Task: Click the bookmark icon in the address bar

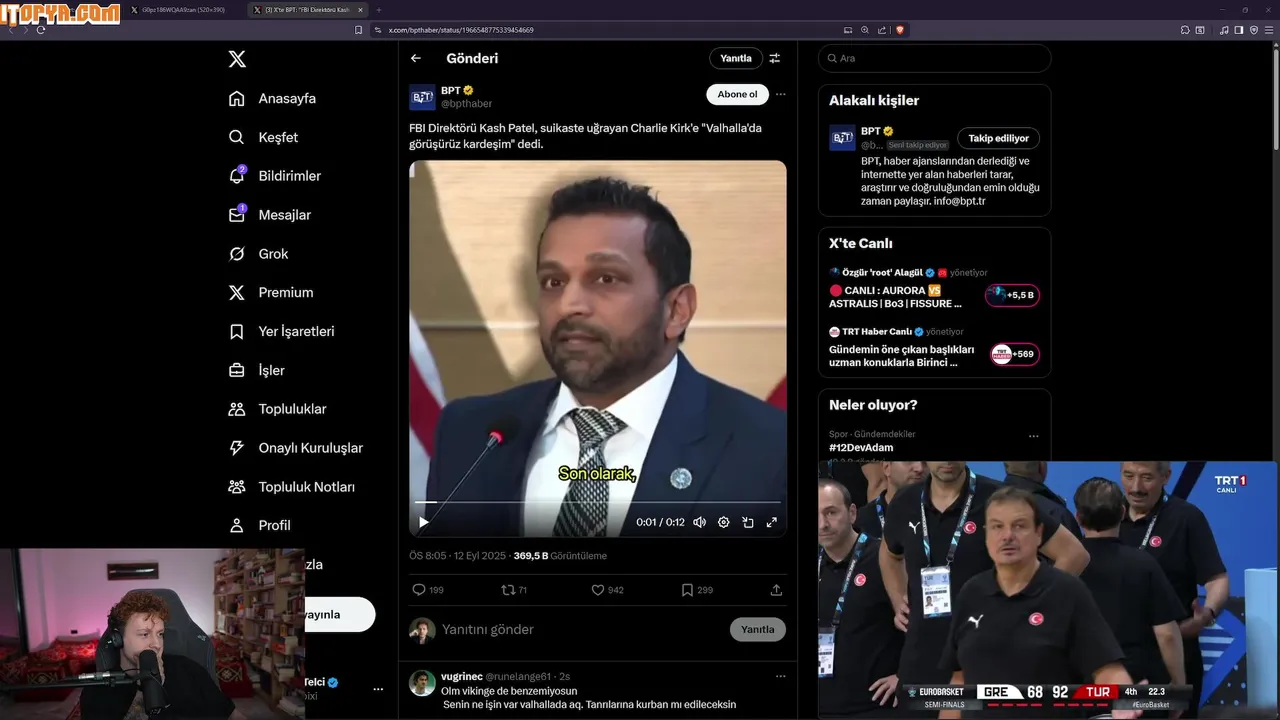Action: pos(359,30)
